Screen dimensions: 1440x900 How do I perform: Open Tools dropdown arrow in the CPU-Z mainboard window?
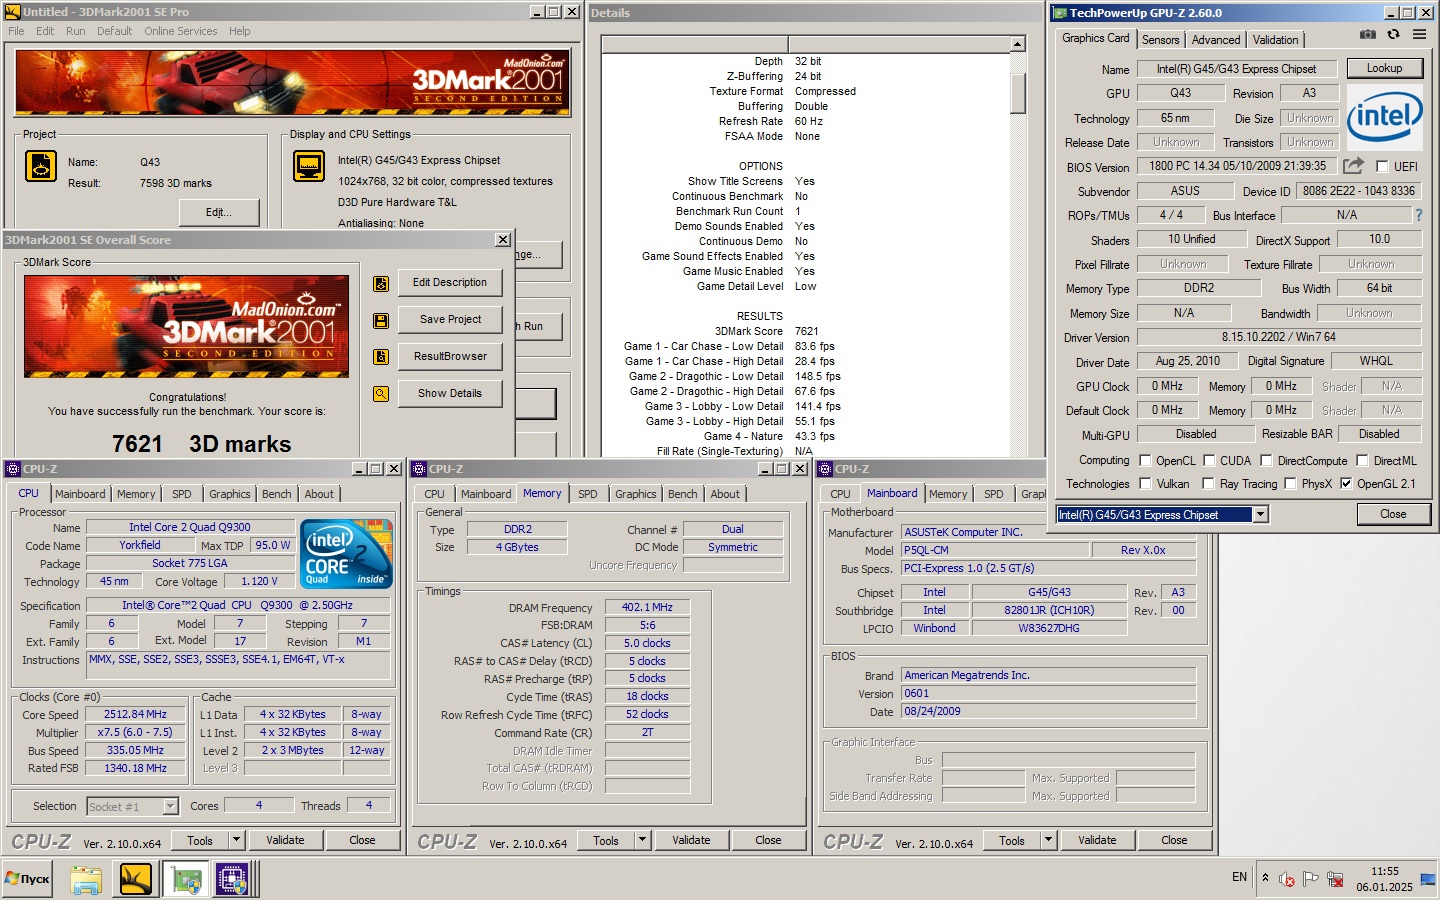1049,840
